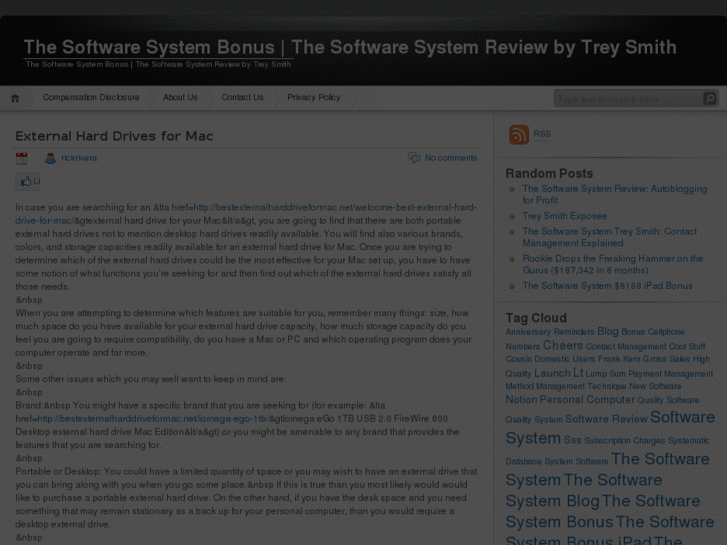The height and width of the screenshot is (545, 727).
Task: Select the 'Sss' tag
Action: pos(572,440)
